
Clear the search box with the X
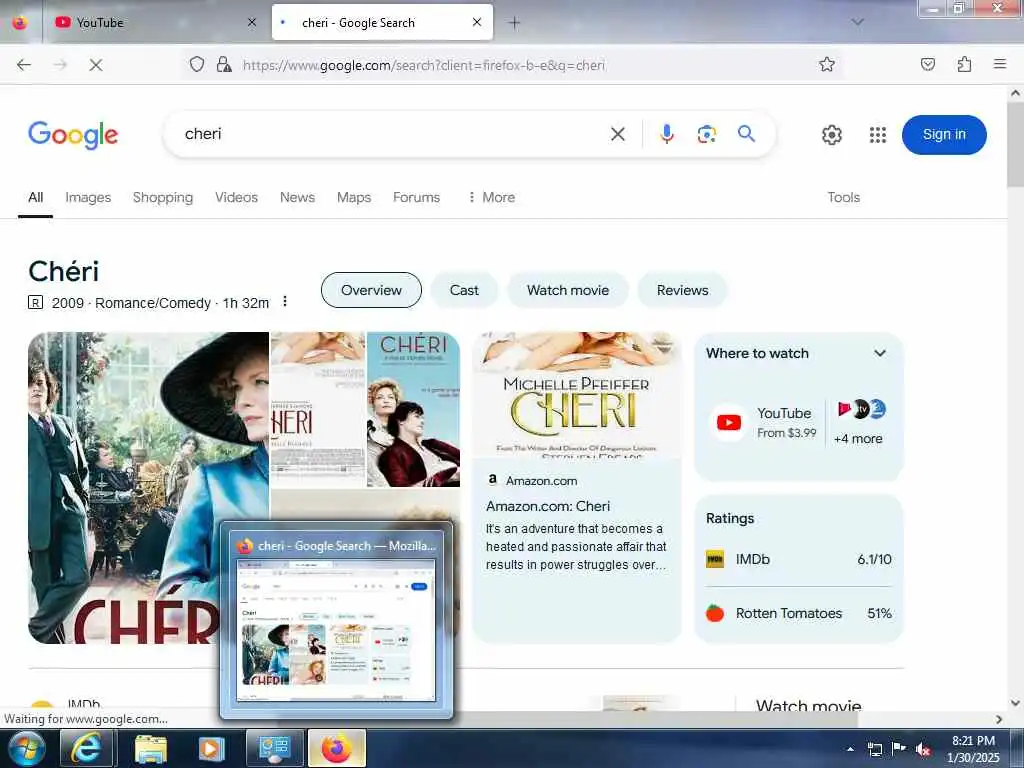click(617, 135)
